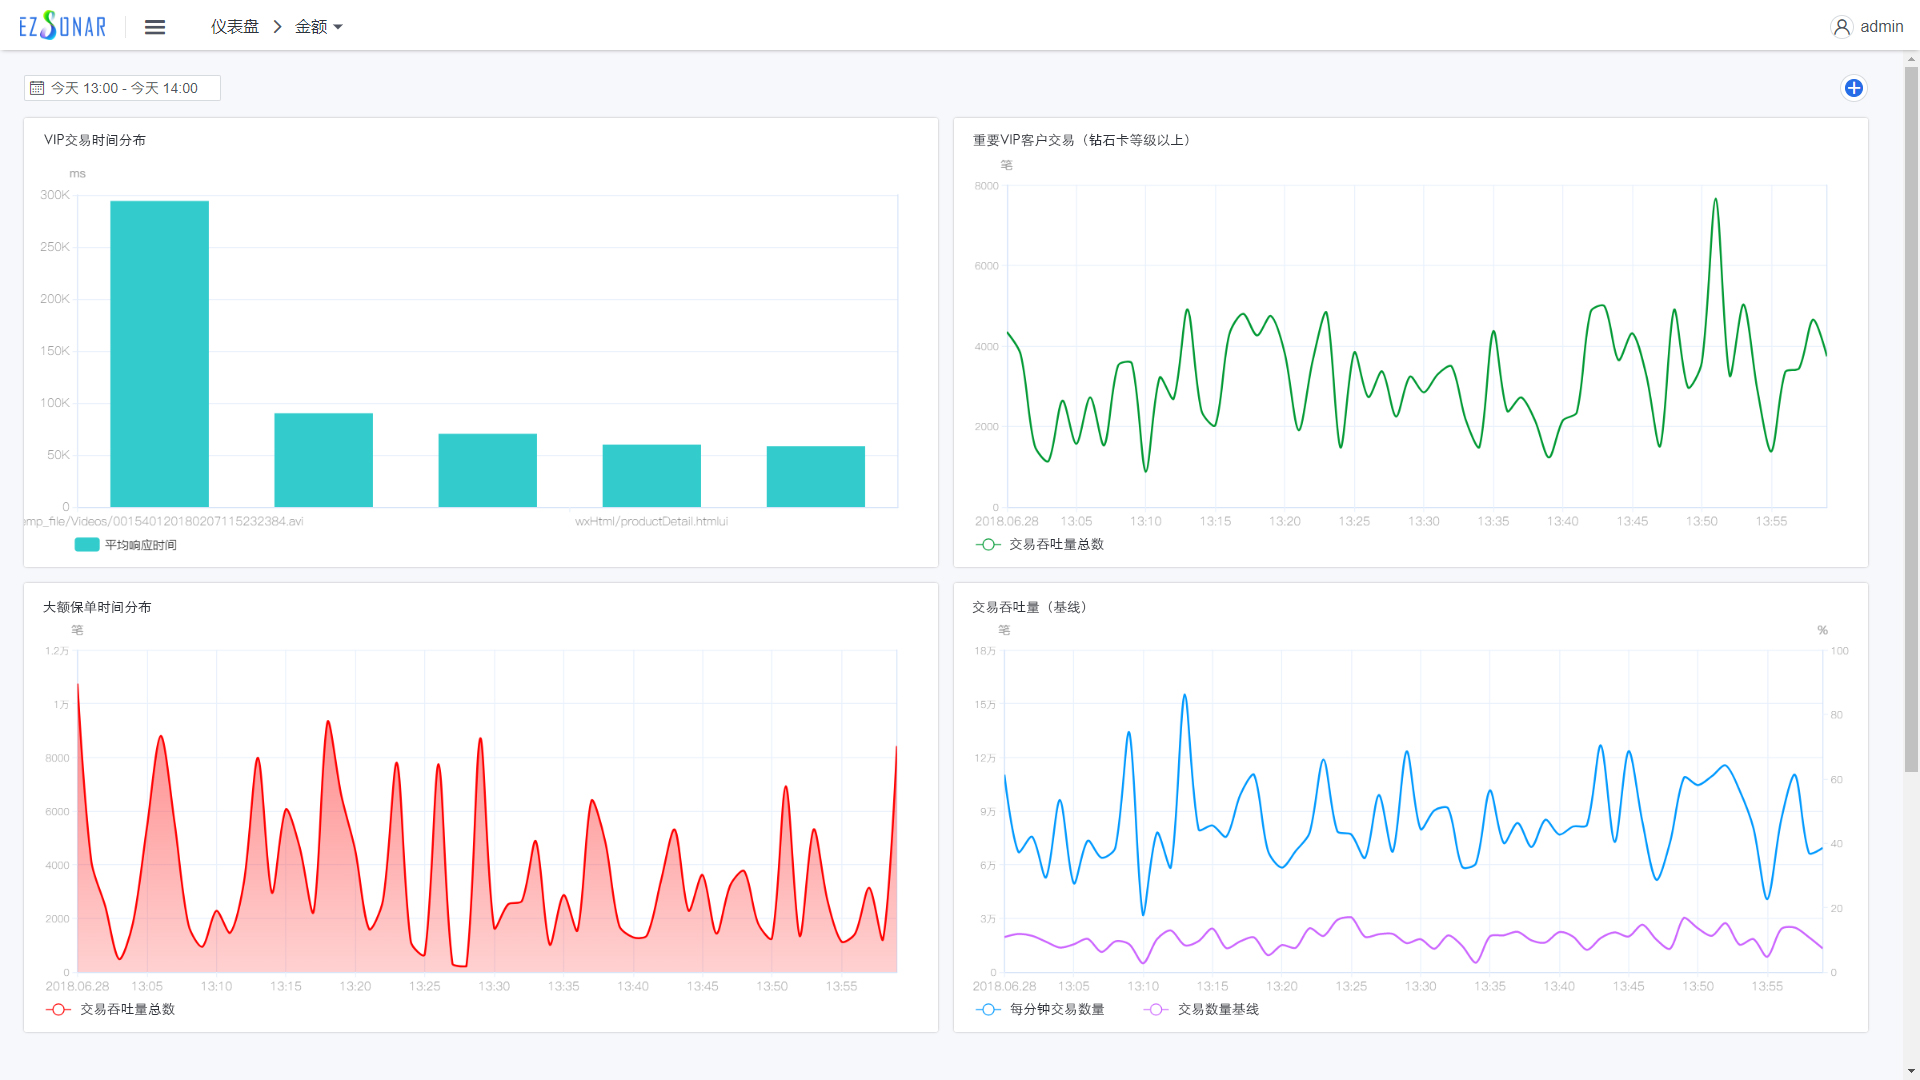Click the blue add widget plus icon
Screen dimensions: 1920x1080
(1853, 88)
